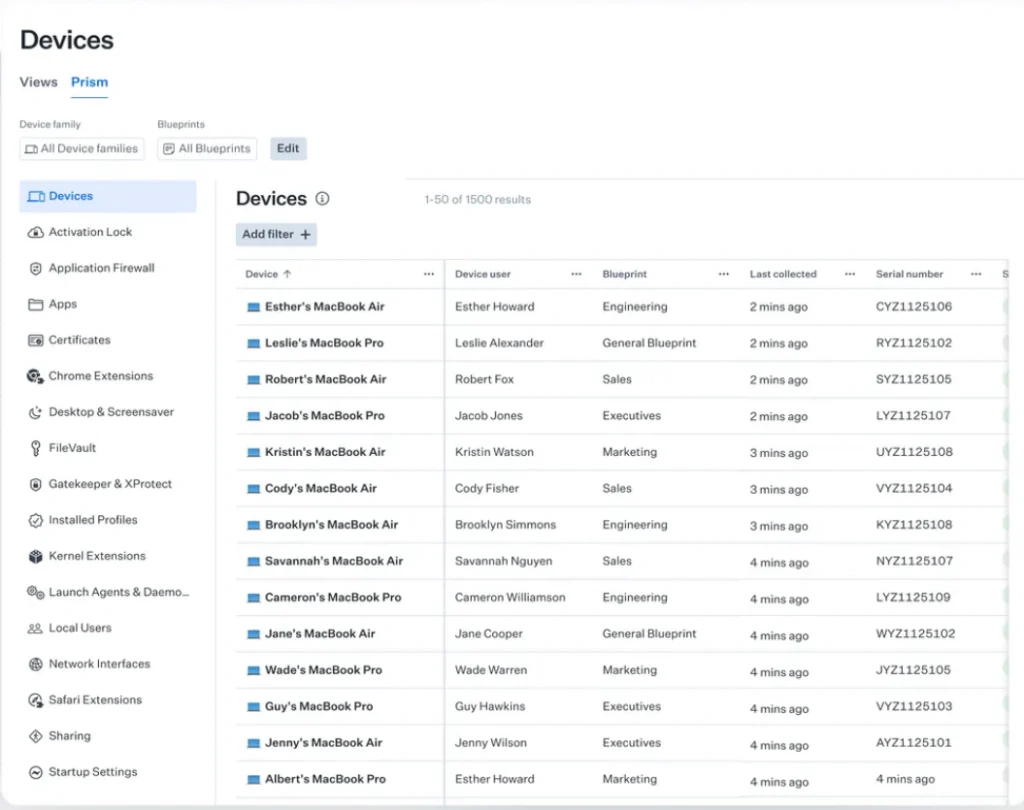Click laptop icon for Esther's MacBook Air
Screen dimensions: 1024x810
[x=253, y=307]
